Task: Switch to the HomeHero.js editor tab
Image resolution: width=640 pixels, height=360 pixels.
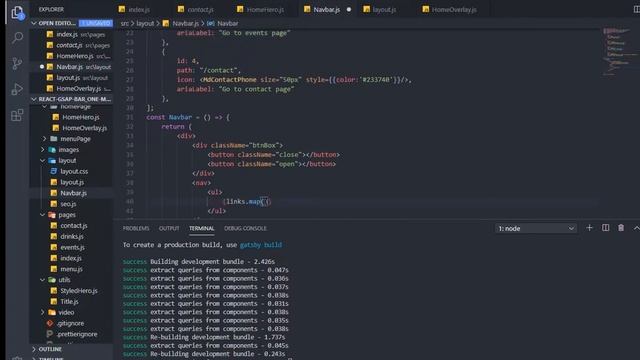Action: click(265, 9)
